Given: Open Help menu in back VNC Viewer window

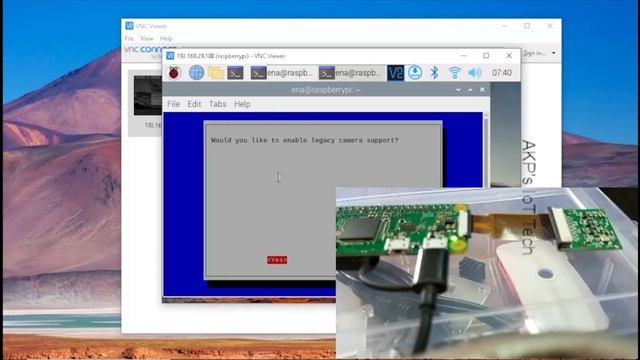Looking at the screenshot, I should (x=166, y=38).
